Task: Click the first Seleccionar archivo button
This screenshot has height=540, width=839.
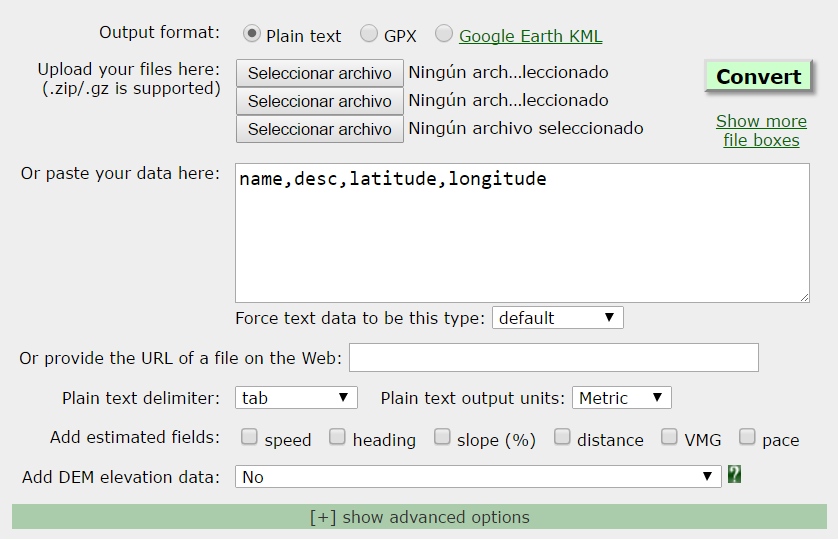Action: tap(319, 73)
